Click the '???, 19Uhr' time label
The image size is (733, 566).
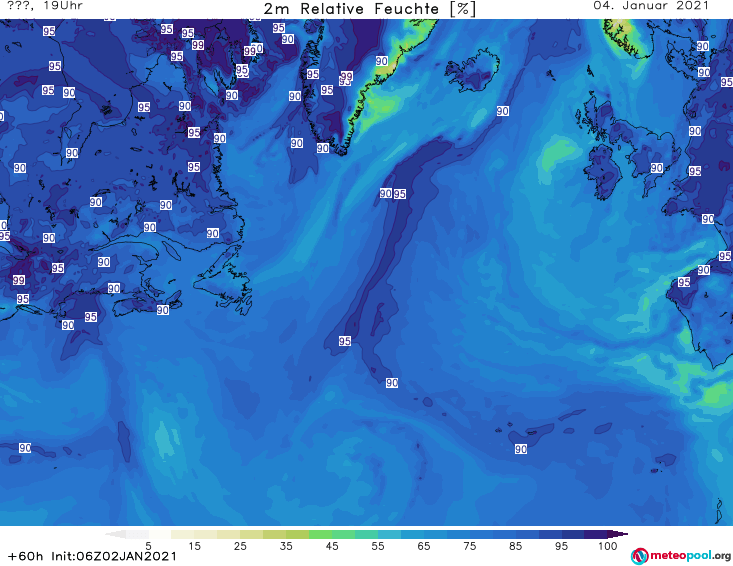point(45,6)
